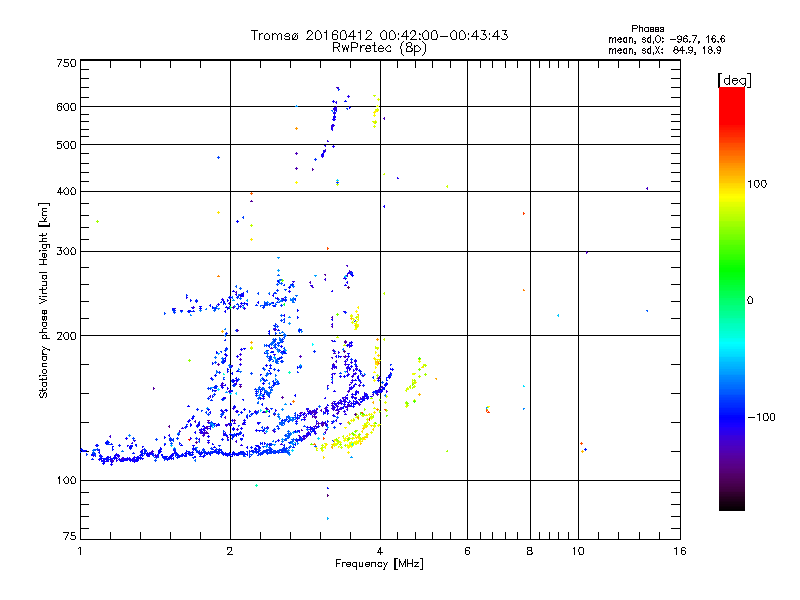Click the red region of the colorbar
This screenshot has width=800, height=600.
click(732, 107)
